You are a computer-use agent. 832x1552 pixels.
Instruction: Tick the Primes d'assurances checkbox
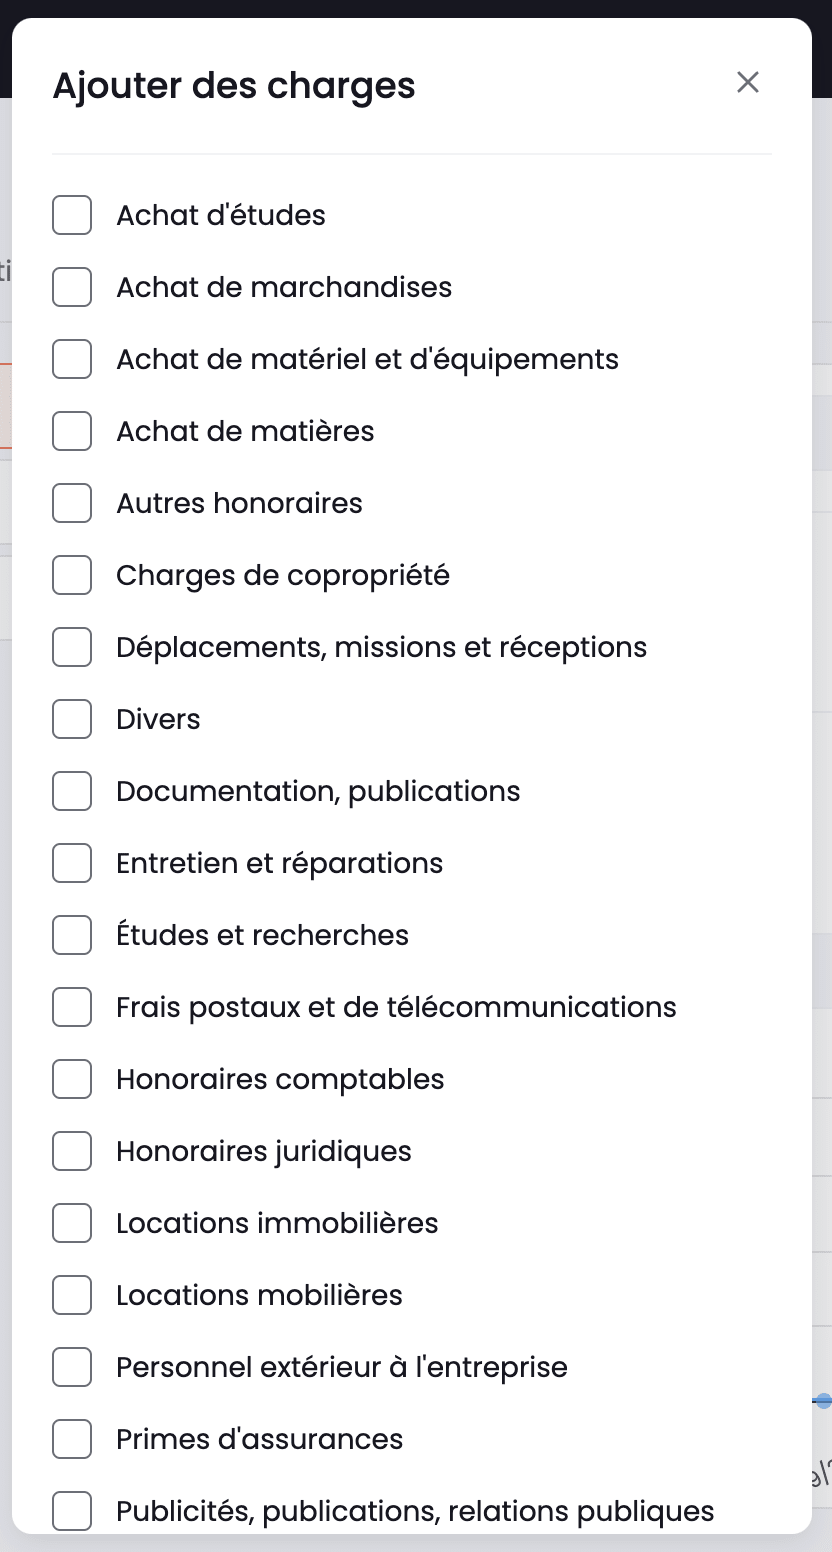[72, 1439]
